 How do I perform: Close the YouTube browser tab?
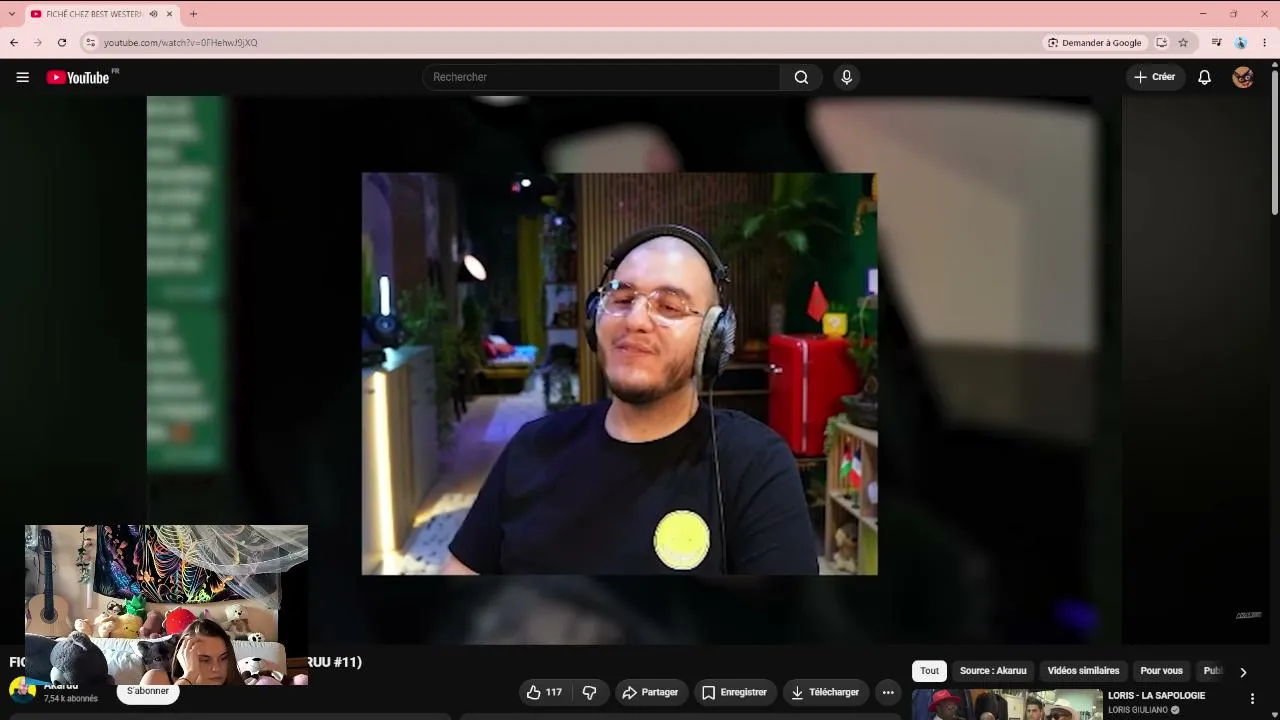pyautogui.click(x=169, y=14)
